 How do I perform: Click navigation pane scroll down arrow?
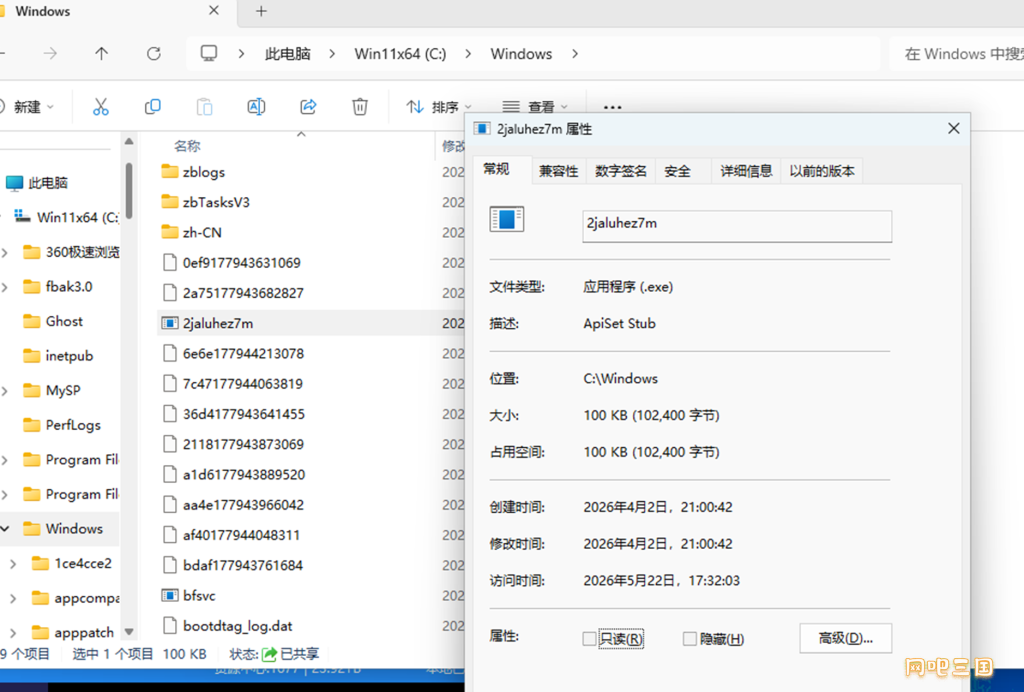[x=129, y=631]
